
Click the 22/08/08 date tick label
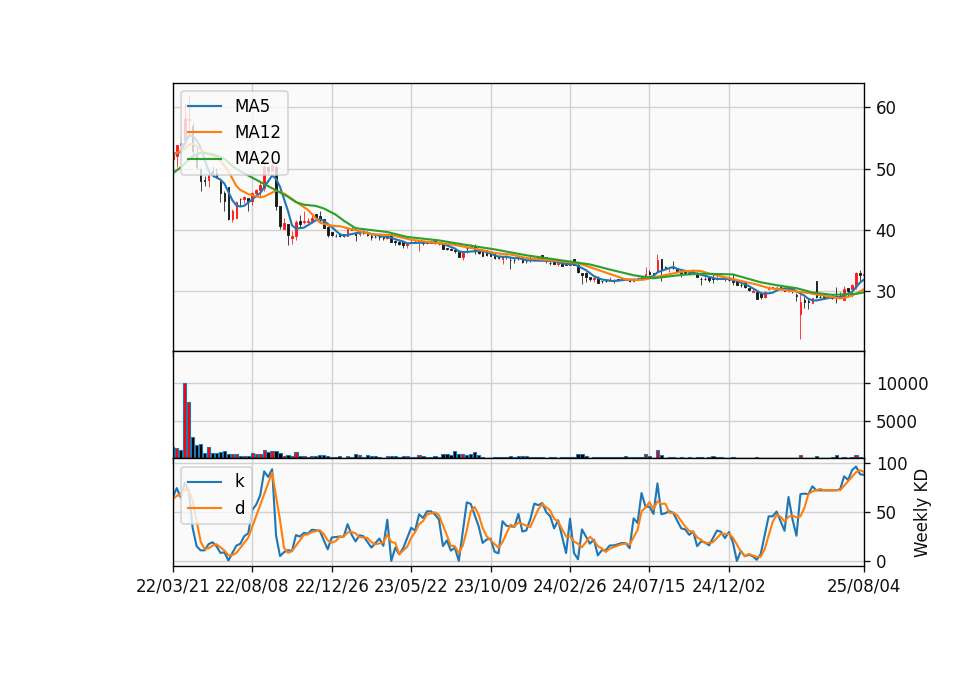252,586
